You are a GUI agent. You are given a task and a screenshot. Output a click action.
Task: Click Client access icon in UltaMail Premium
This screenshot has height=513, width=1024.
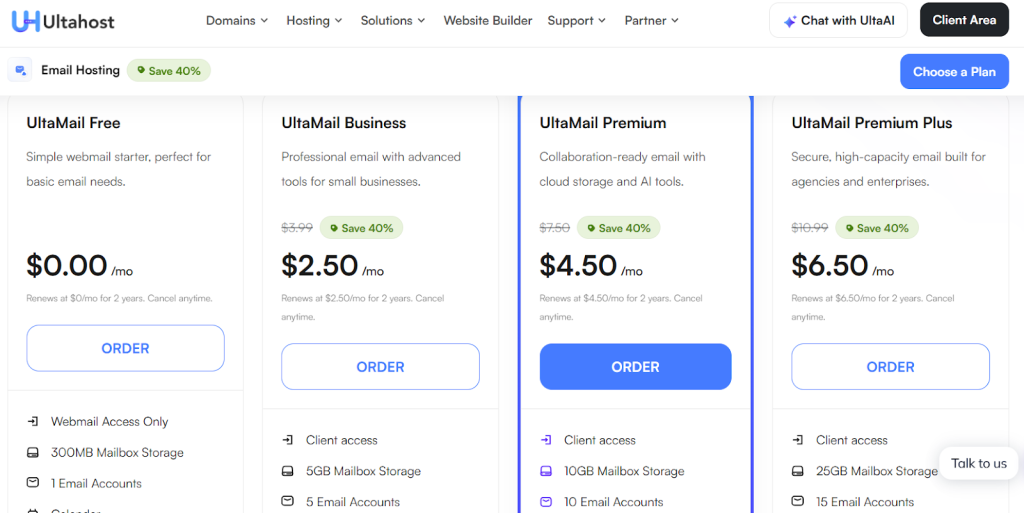click(x=546, y=440)
